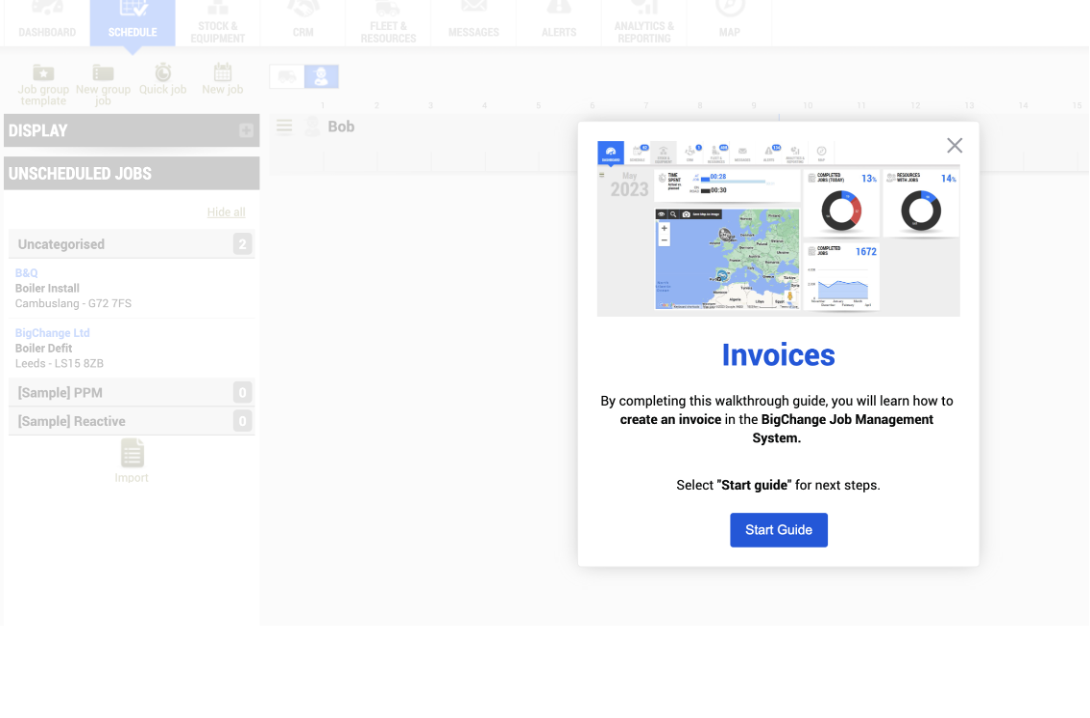Screen dimensions: 1090x718
Task: Open Fleet & Resources tab
Action: point(388,23)
